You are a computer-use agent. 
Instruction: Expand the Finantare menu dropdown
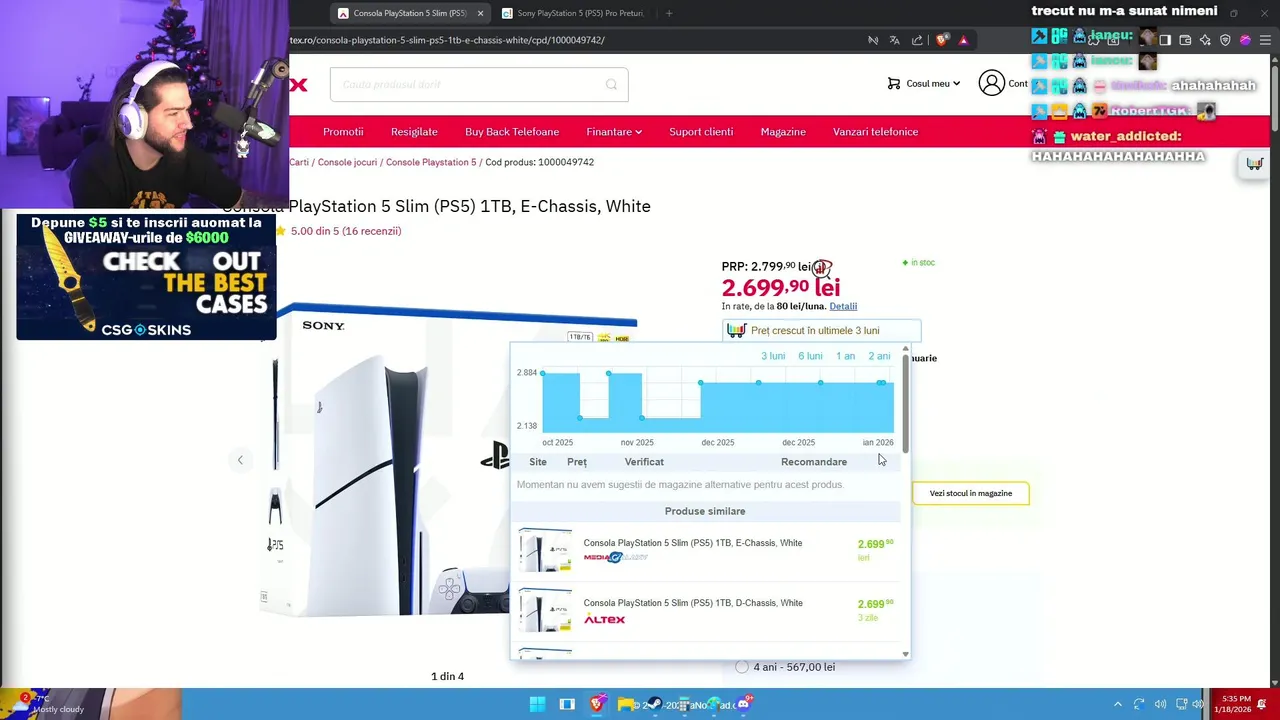[614, 132]
